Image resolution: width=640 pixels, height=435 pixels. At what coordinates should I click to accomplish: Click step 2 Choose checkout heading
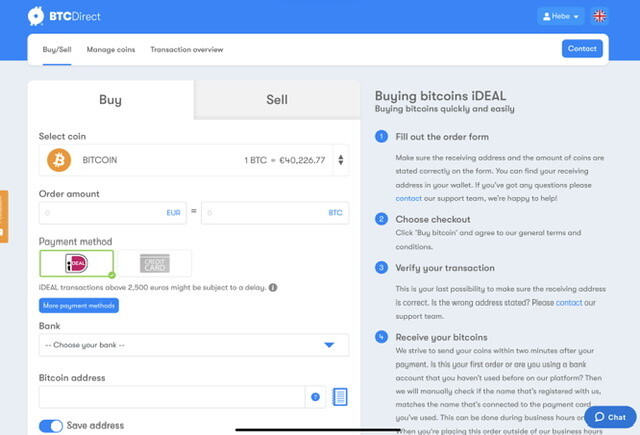point(433,220)
